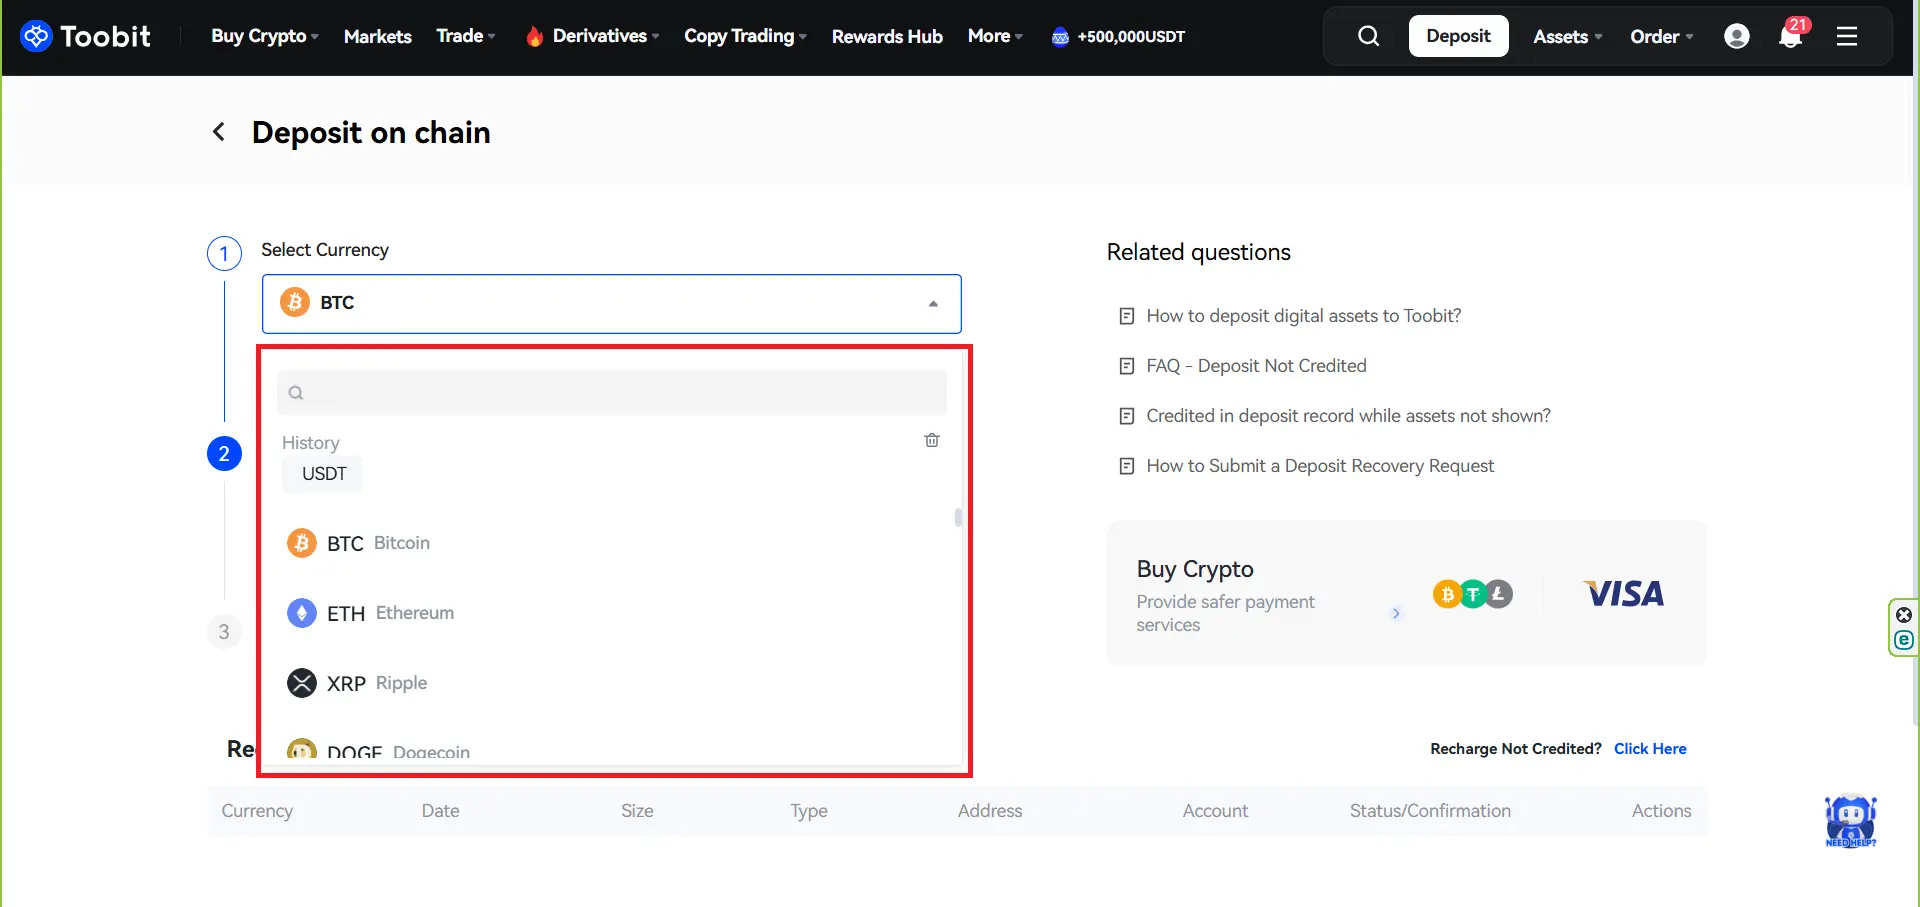Expand the Assets dropdown
Viewport: 1920px width, 907px height.
coord(1566,37)
